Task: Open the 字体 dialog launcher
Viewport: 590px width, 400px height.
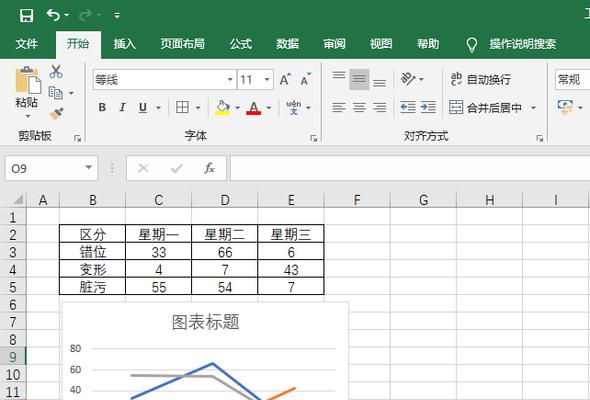Action: (313, 138)
